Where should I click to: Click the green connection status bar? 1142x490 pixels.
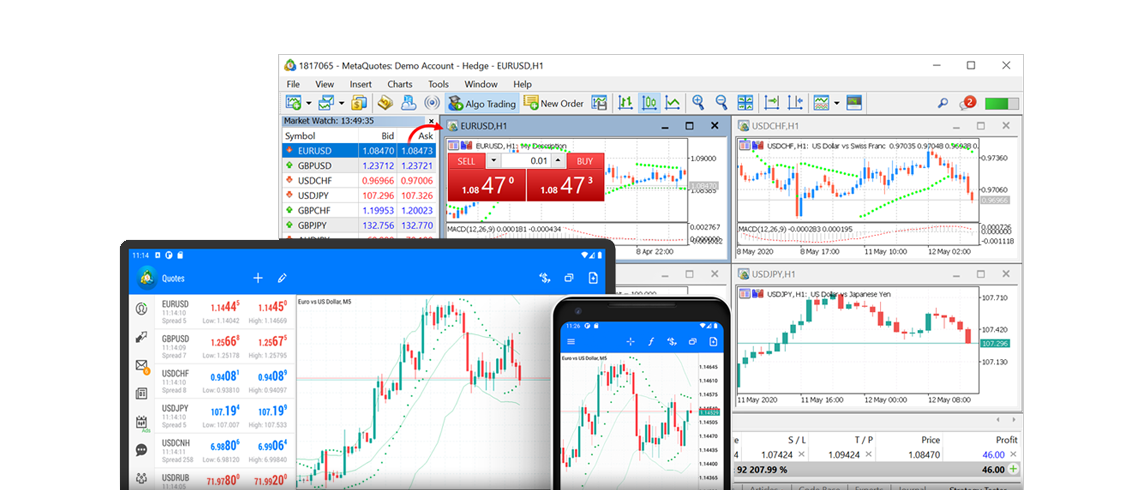[1002, 103]
